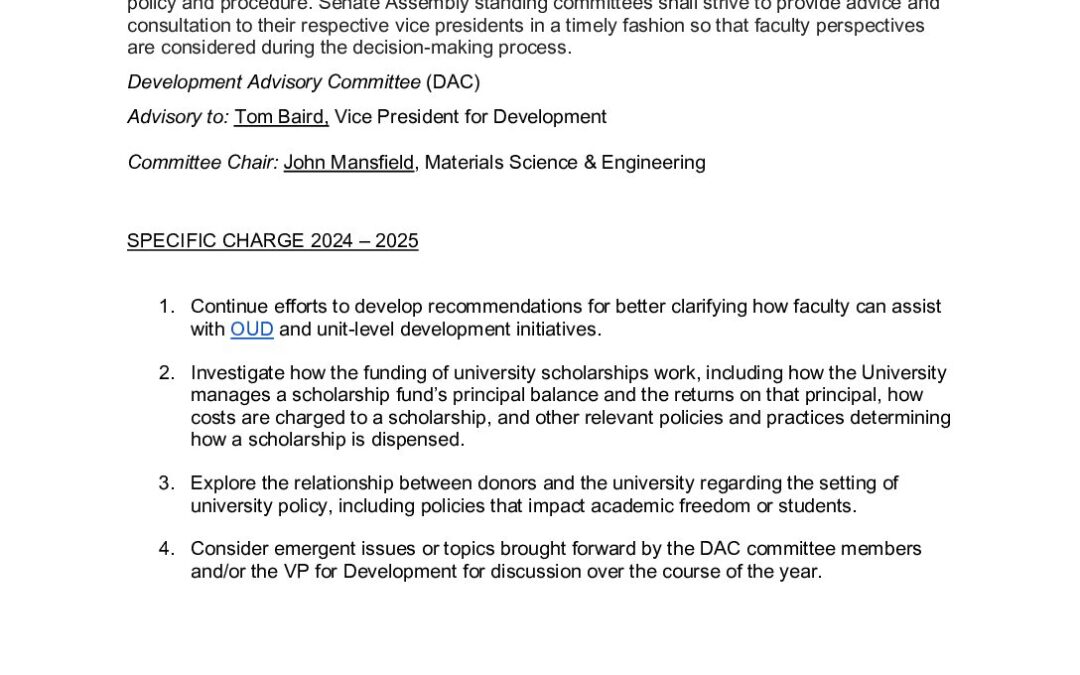Open the OUD hyperlink
The width and height of the screenshot is (1080, 675).
tap(251, 329)
